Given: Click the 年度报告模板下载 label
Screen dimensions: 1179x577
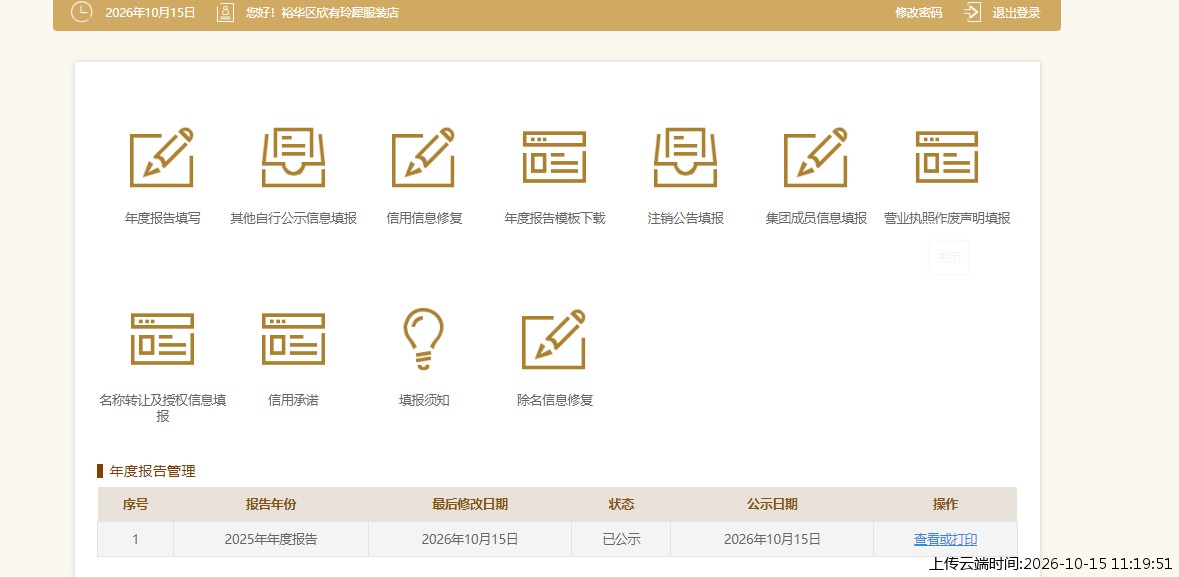Looking at the screenshot, I should tap(555, 218).
